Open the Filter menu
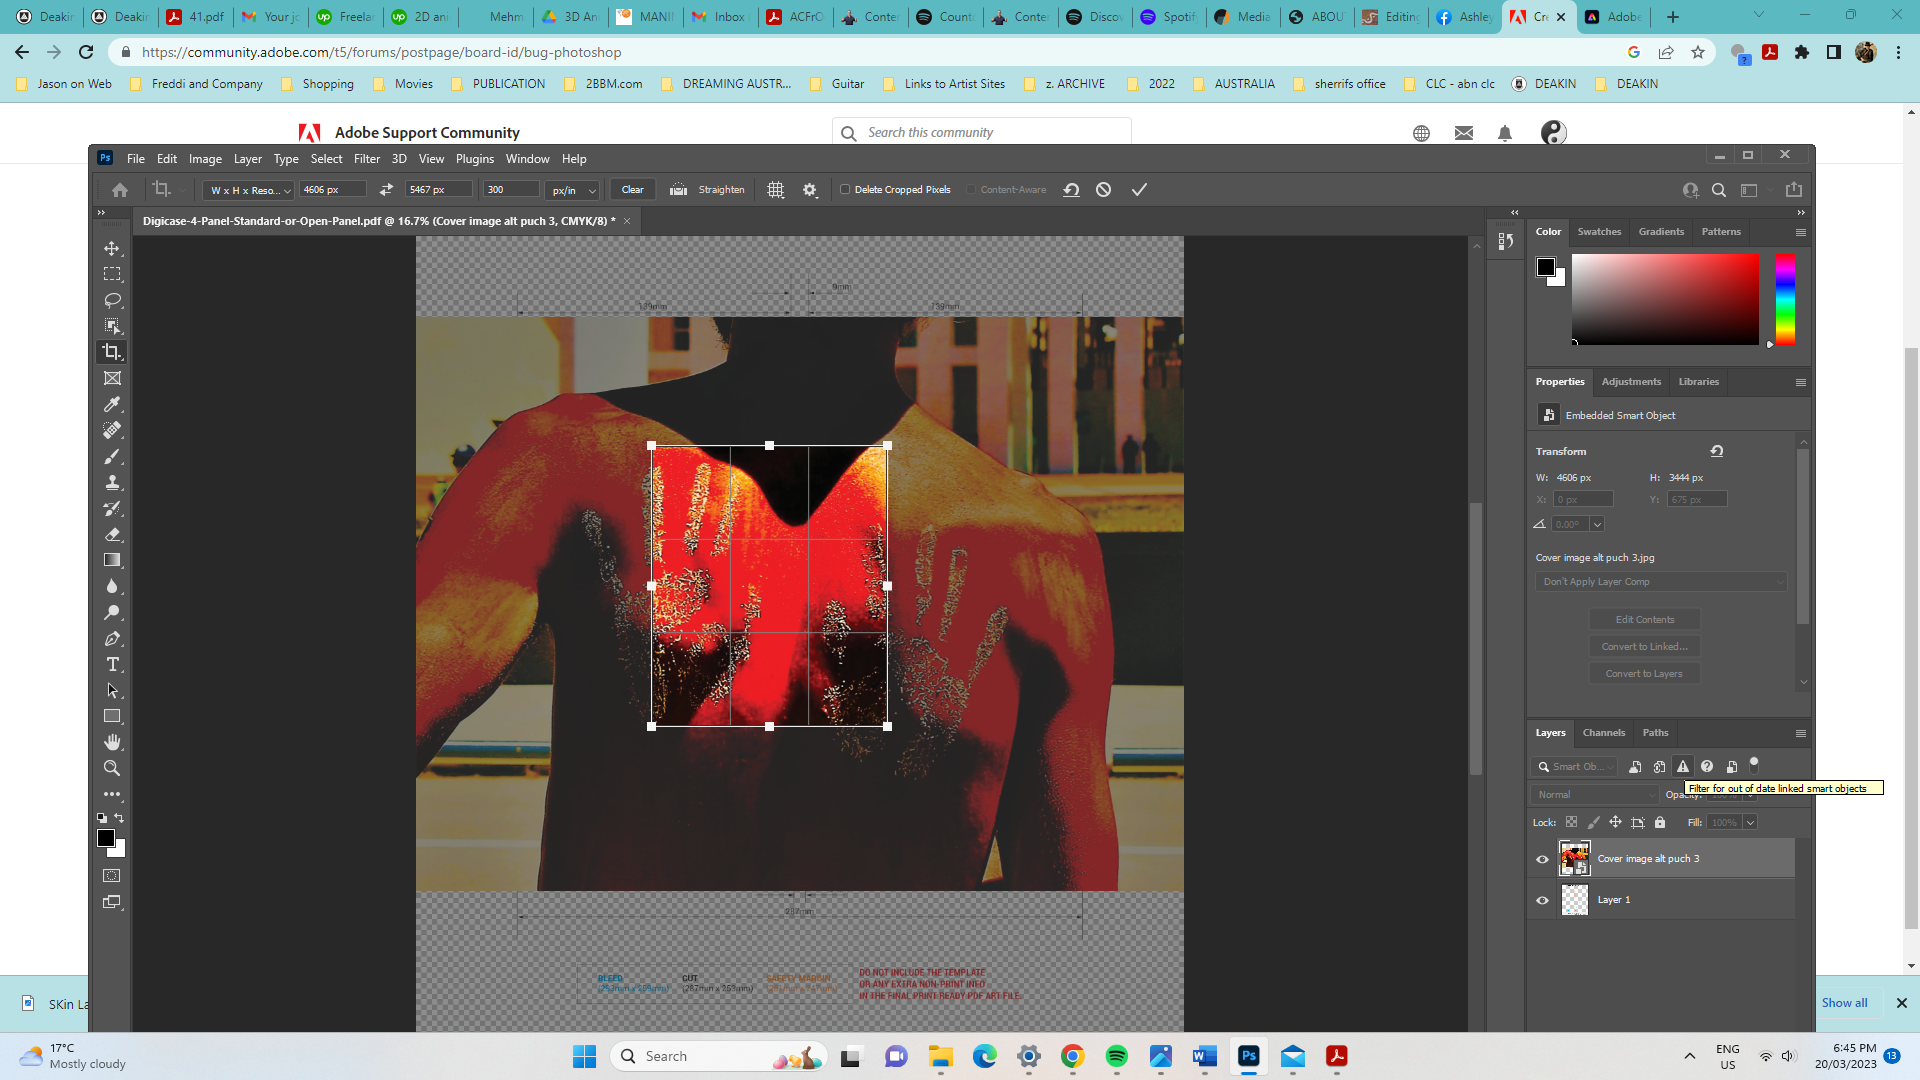Image resolution: width=1920 pixels, height=1080 pixels. [366, 159]
